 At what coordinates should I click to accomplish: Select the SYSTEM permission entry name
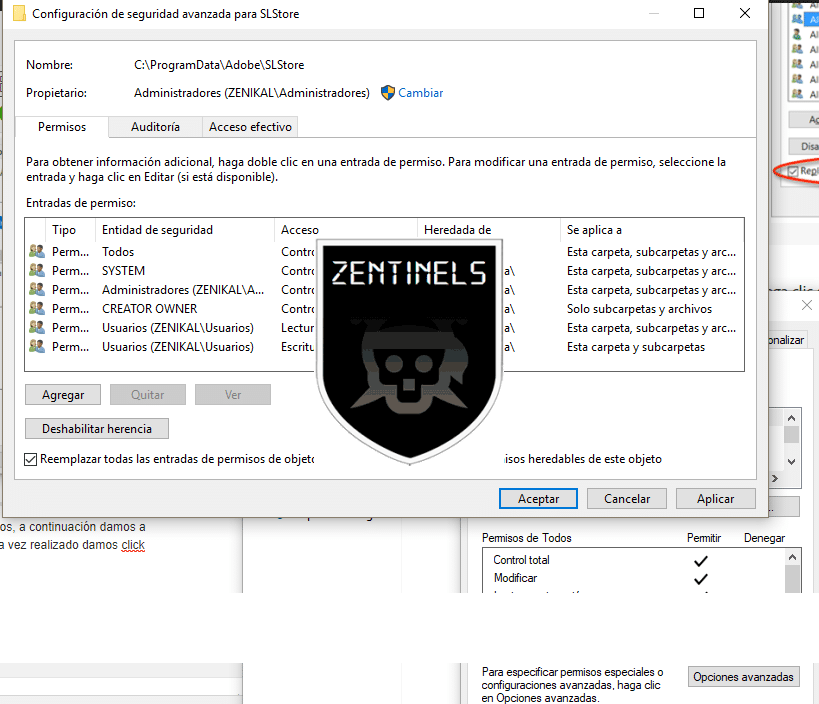point(123,271)
